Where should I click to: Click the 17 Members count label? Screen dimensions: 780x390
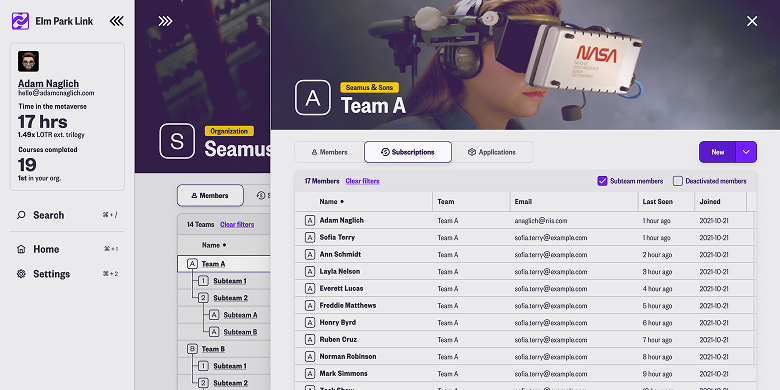[x=322, y=181]
